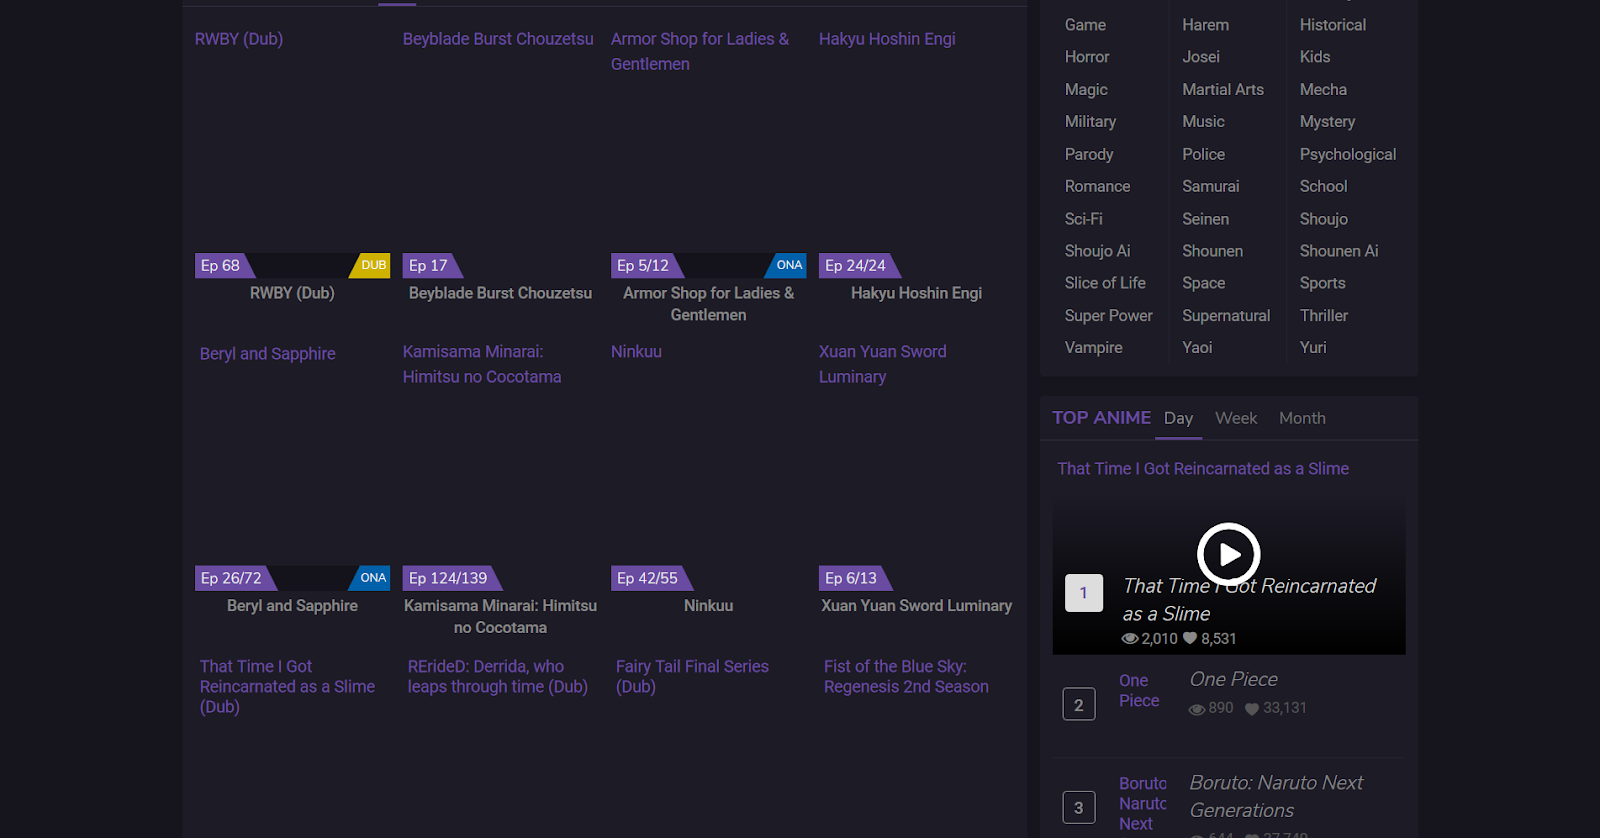1600x838 pixels.
Task: Click the white Hakyu Hoshin Engi caption
Action: pyautogui.click(x=916, y=293)
